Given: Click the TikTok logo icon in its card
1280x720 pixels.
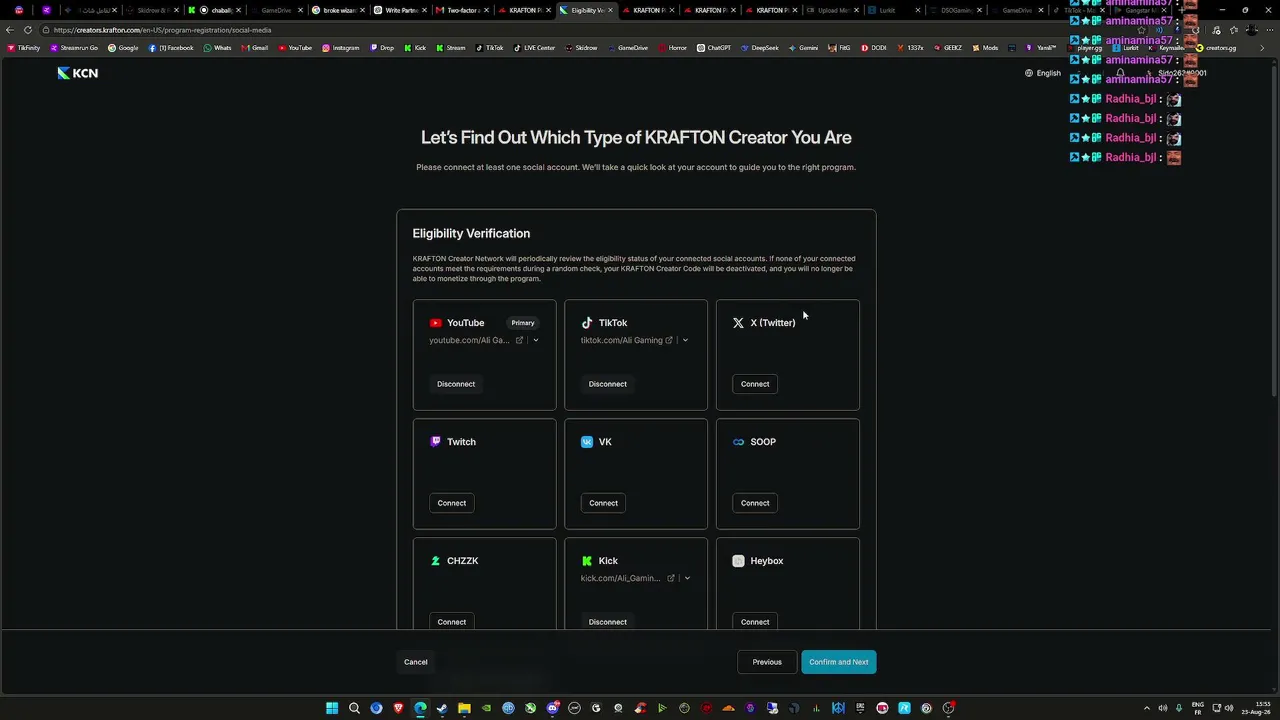Looking at the screenshot, I should click(x=587, y=323).
